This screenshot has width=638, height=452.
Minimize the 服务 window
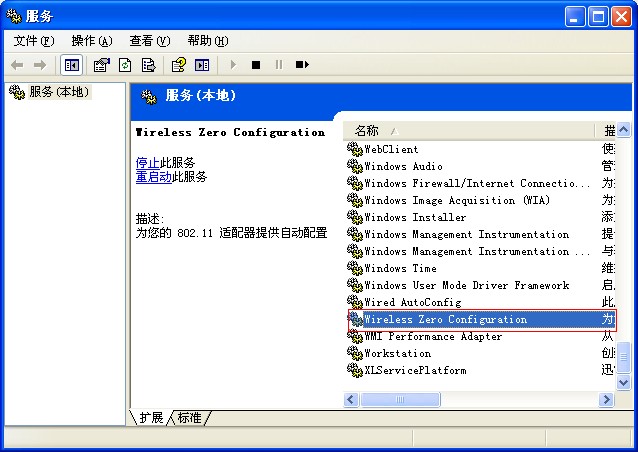coord(575,17)
